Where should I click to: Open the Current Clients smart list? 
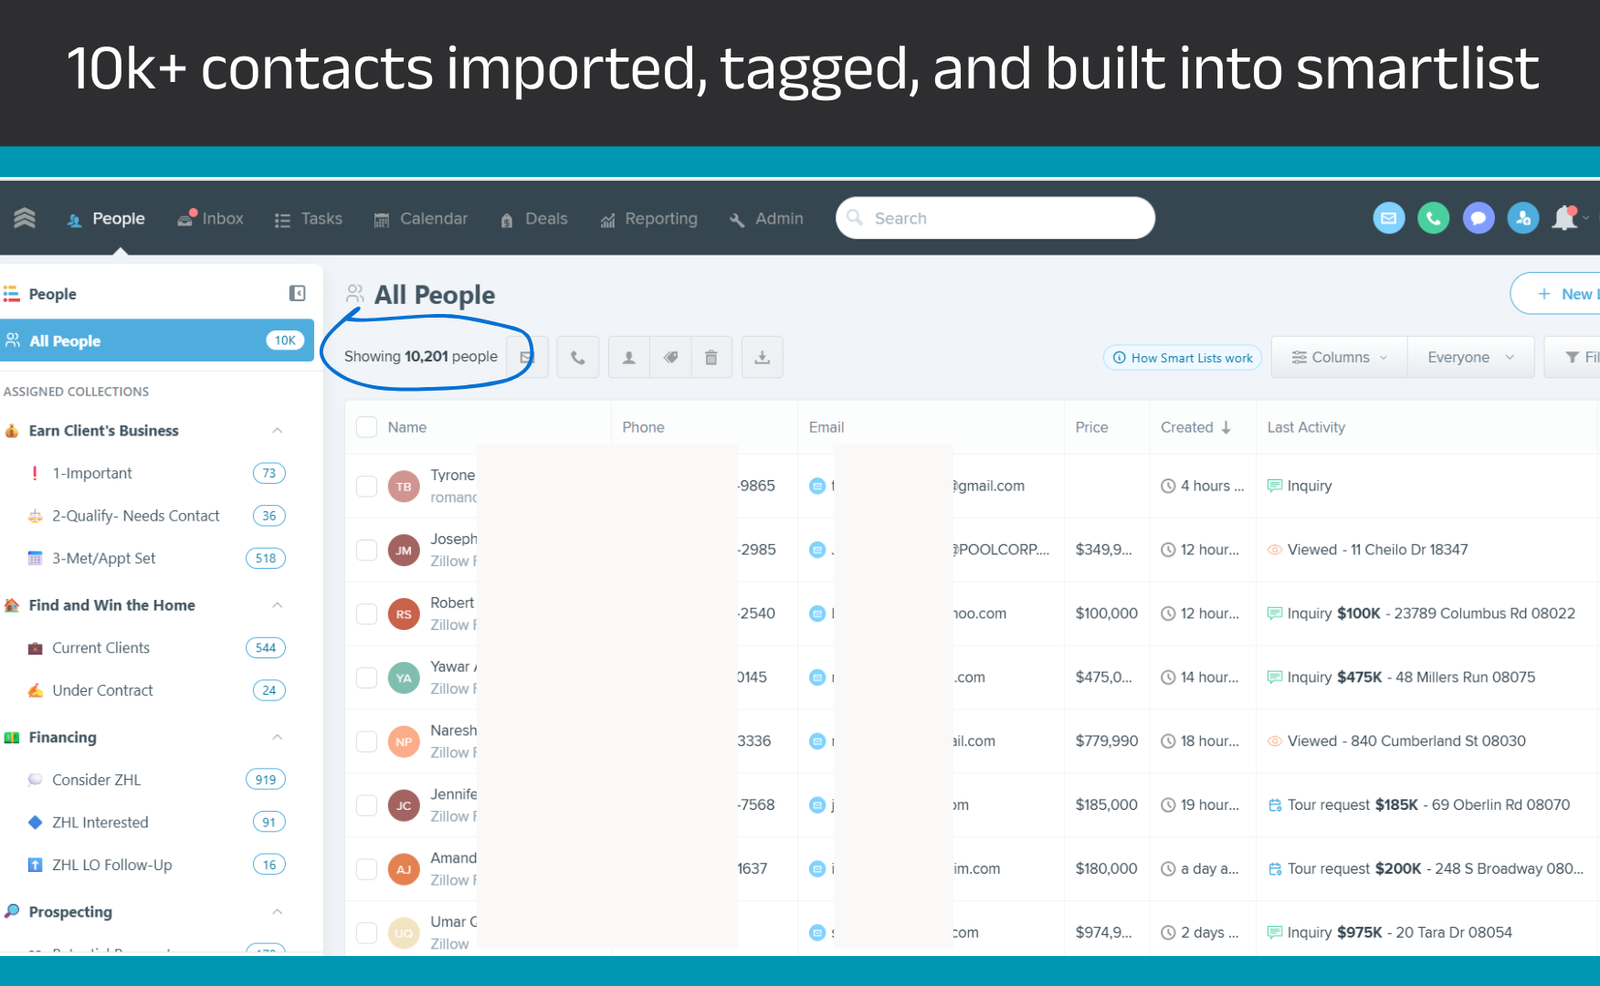pyautogui.click(x=101, y=648)
